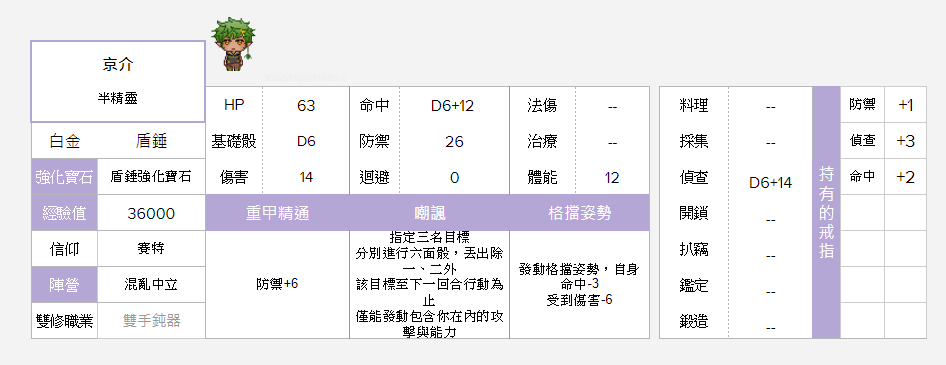
Task: Open the 重甲精通 skill header
Action: coord(278,213)
